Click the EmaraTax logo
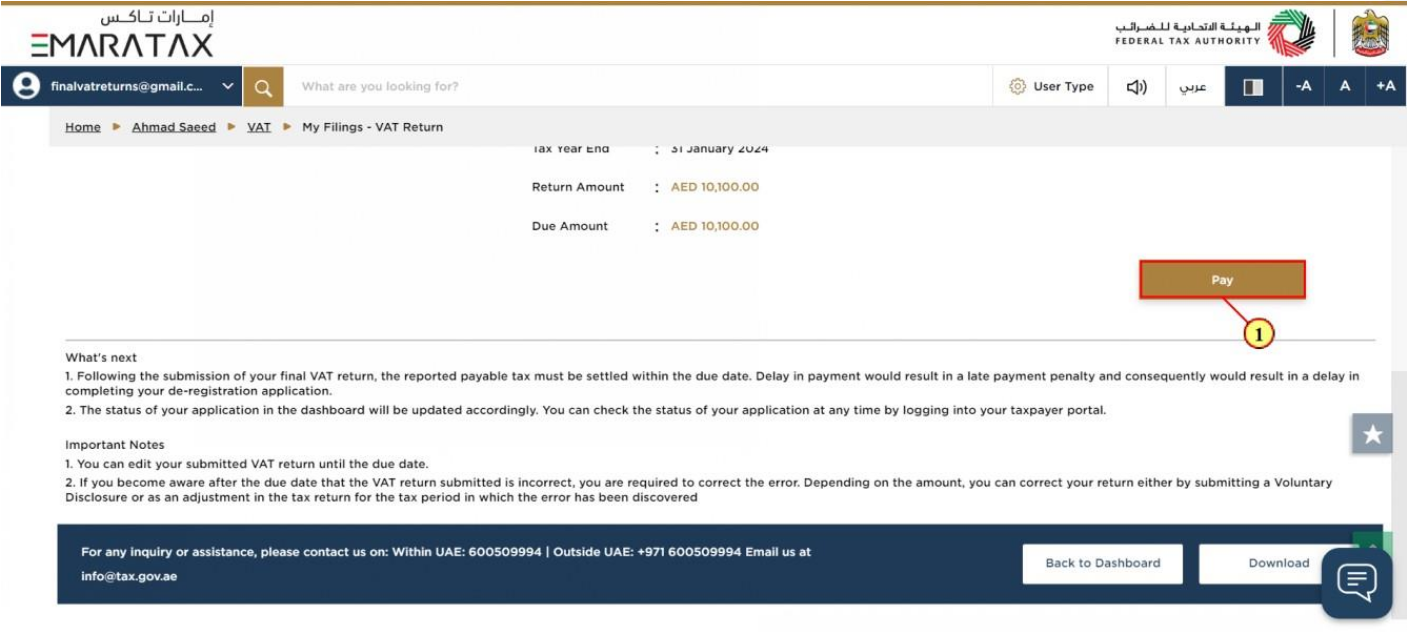The width and height of the screenshot is (1407, 632). click(x=122, y=34)
